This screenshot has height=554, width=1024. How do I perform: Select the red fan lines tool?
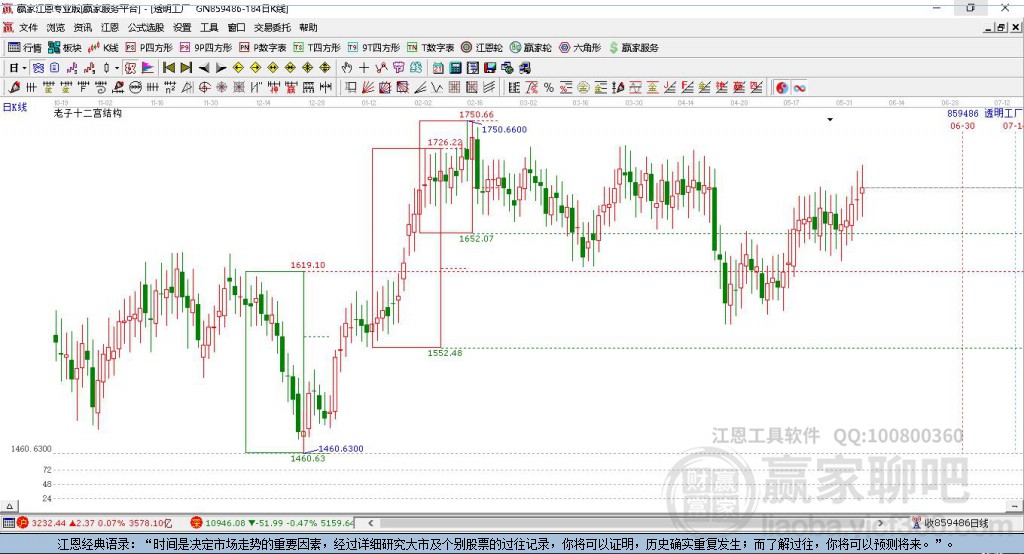point(368,88)
